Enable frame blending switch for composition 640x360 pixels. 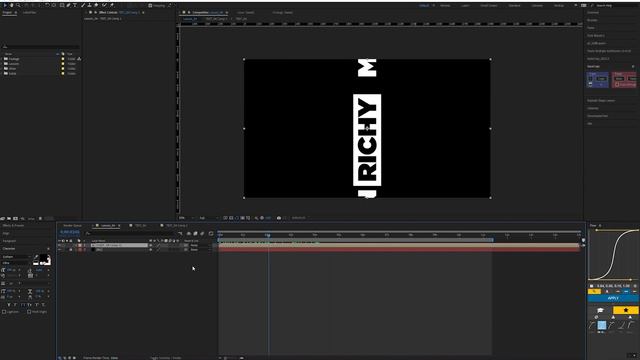(196, 233)
